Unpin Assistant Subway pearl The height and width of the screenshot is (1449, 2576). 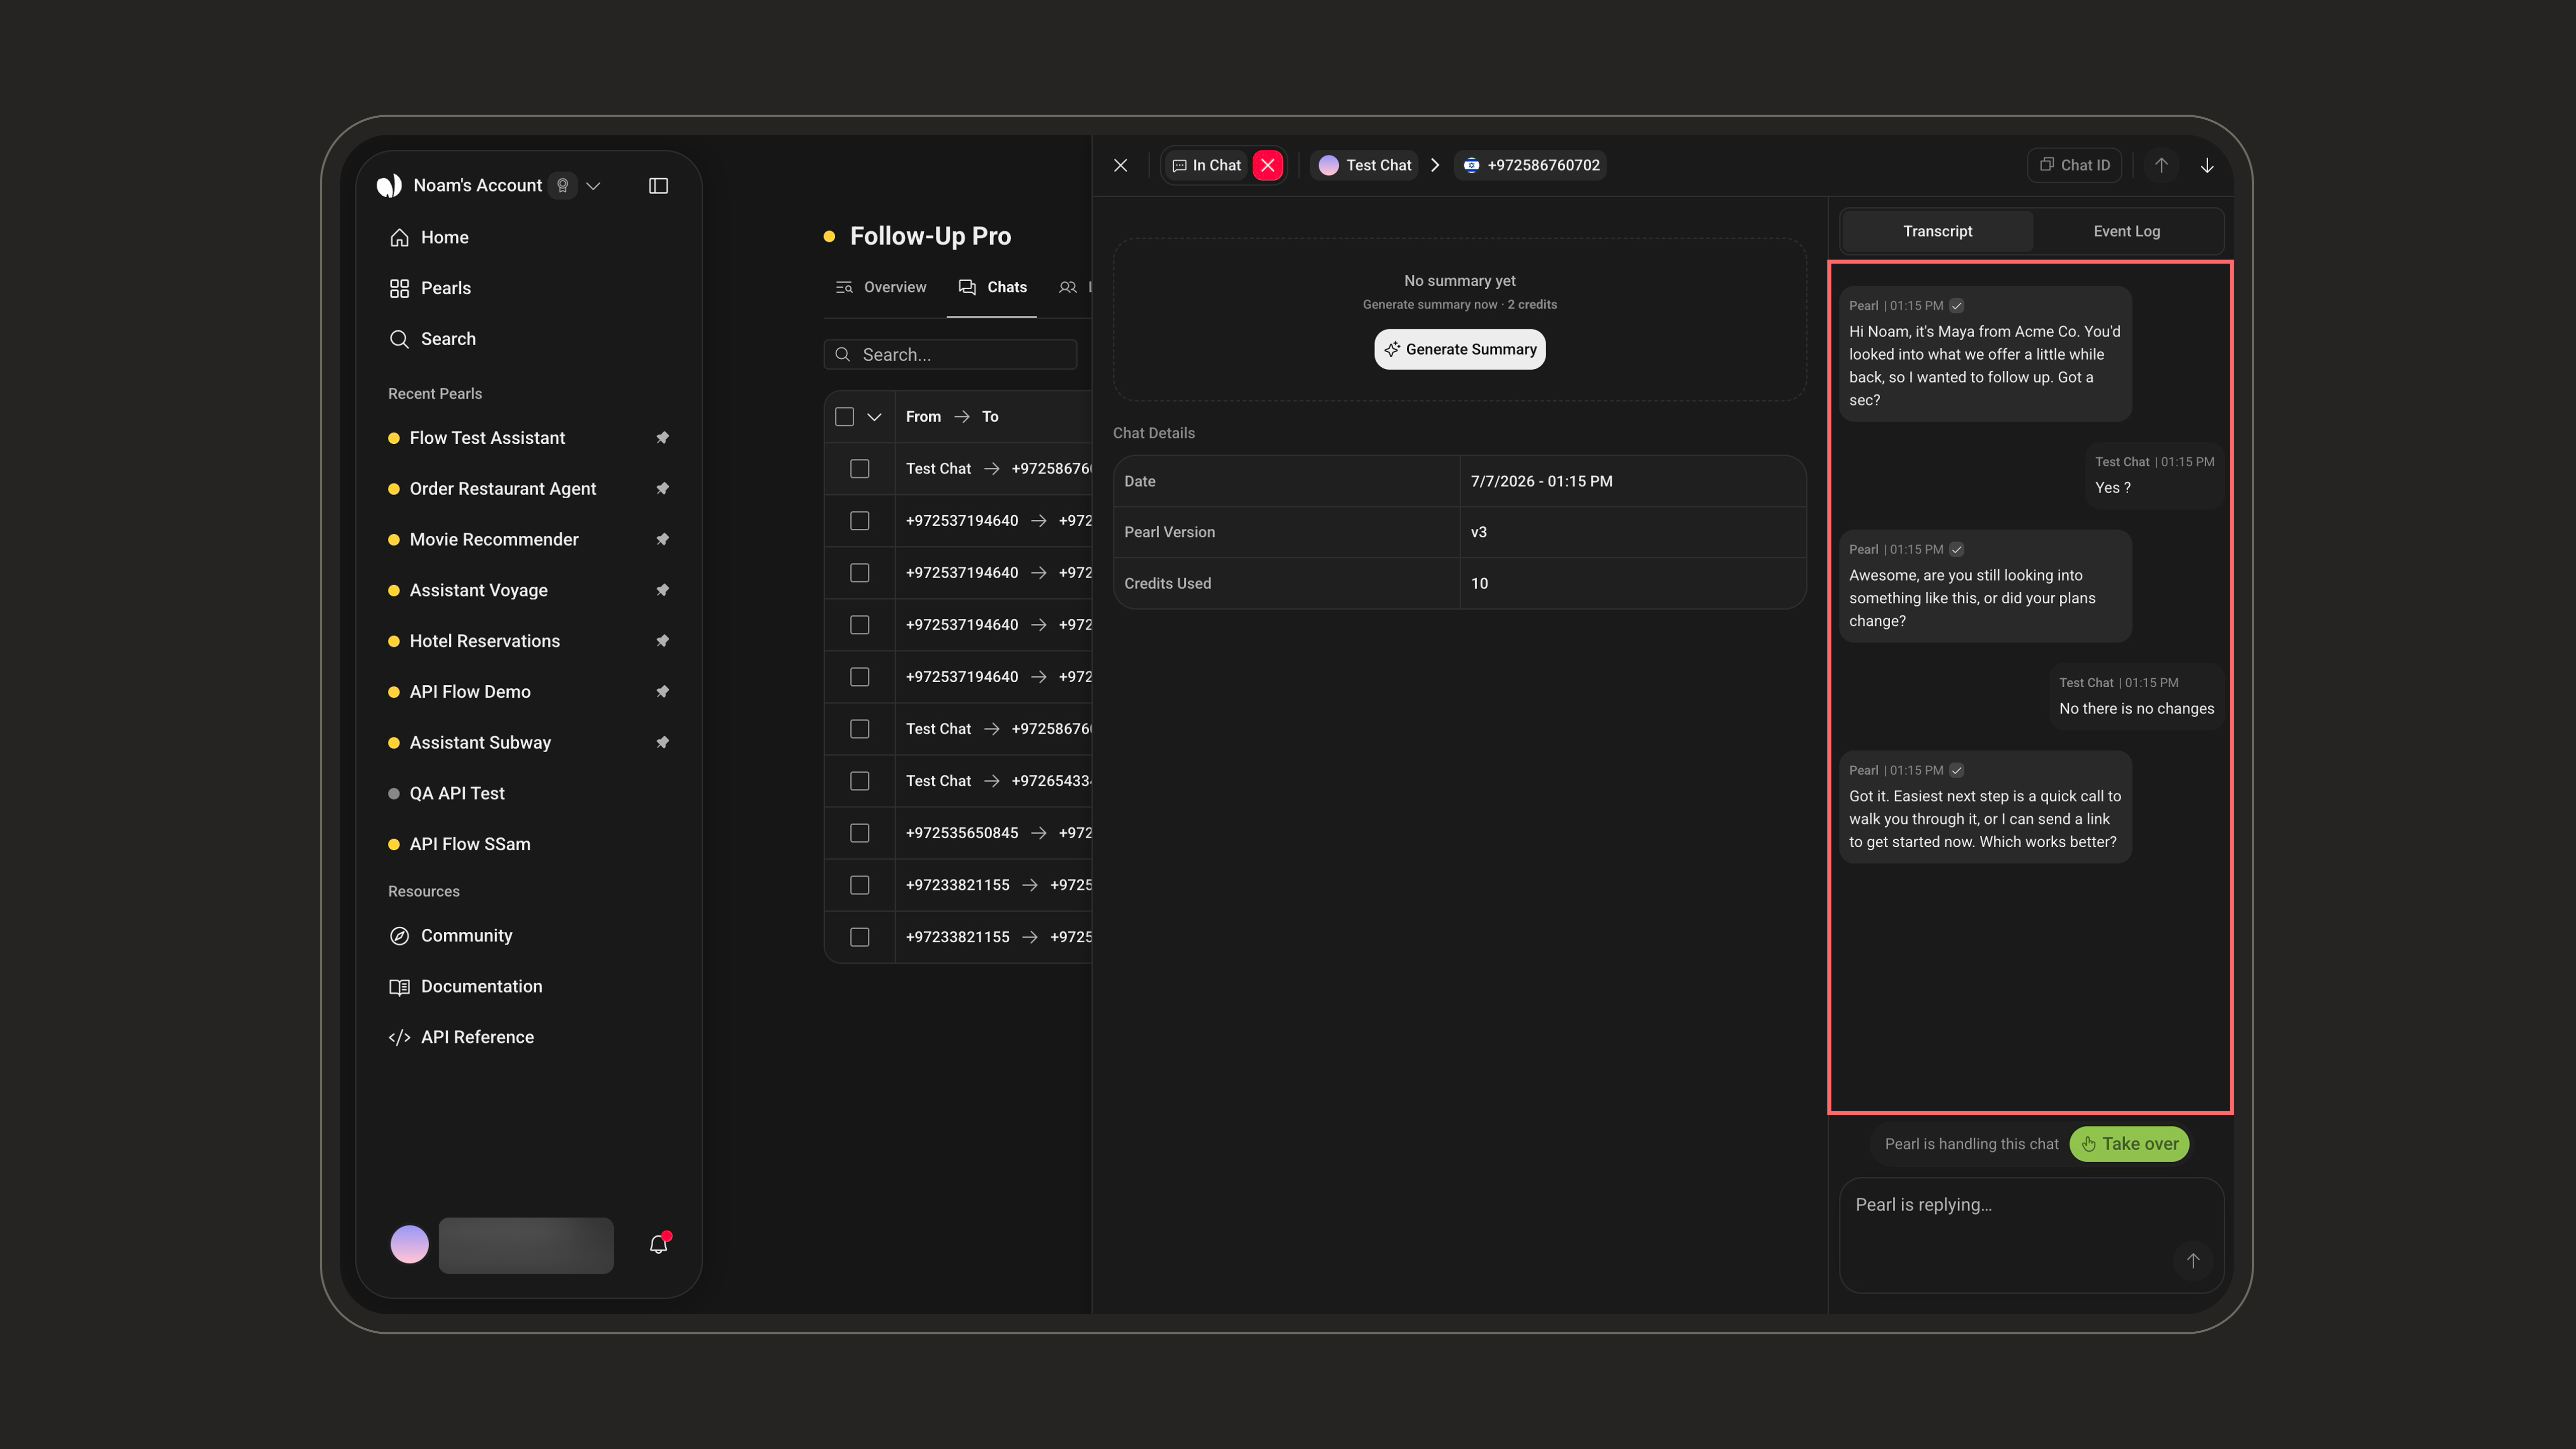pos(662,743)
